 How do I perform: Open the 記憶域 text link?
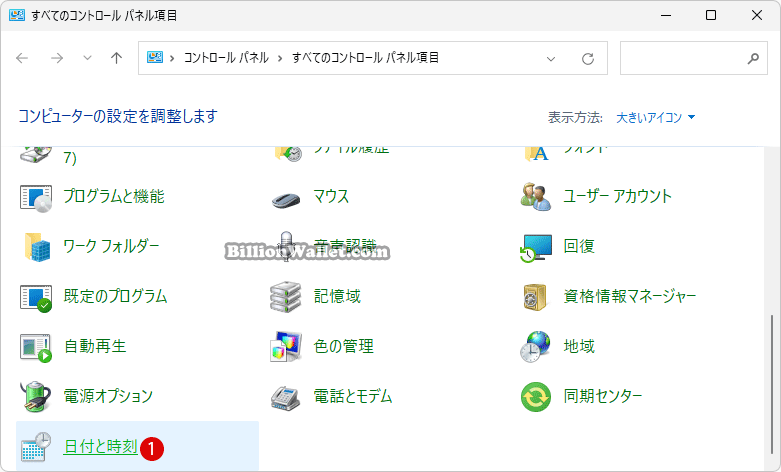pyautogui.click(x=337, y=296)
